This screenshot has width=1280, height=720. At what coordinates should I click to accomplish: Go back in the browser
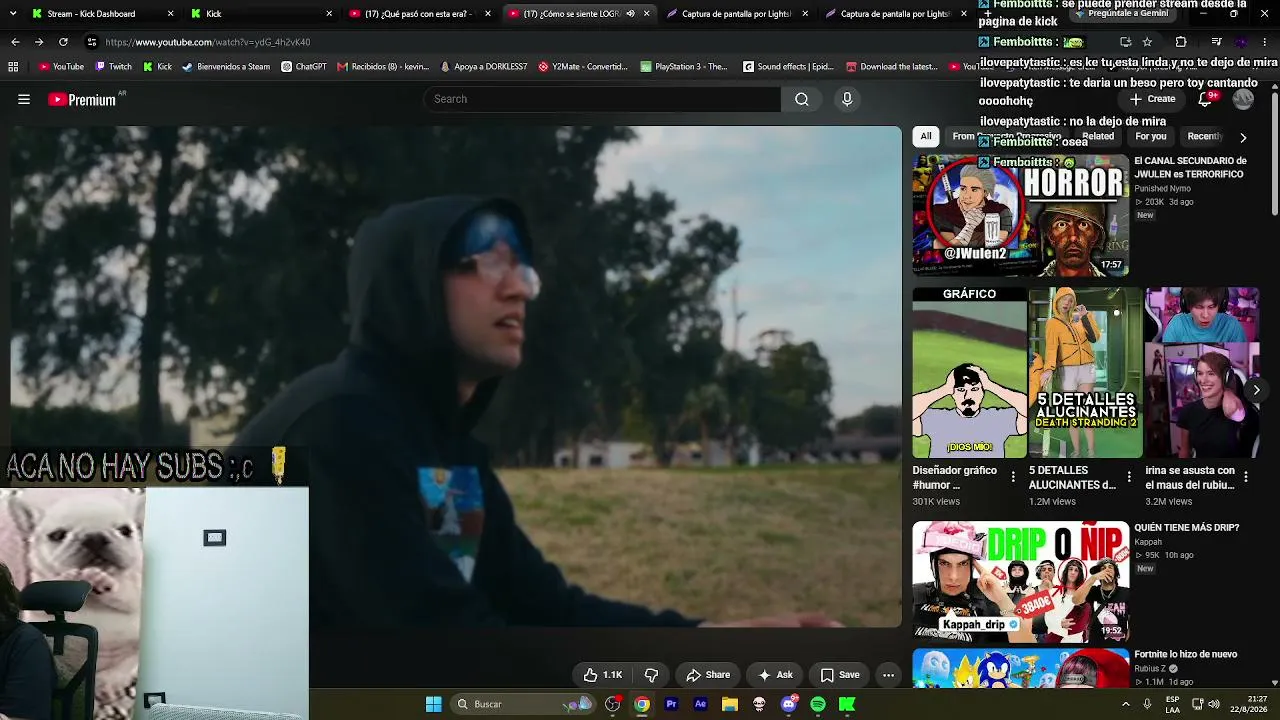[15, 42]
